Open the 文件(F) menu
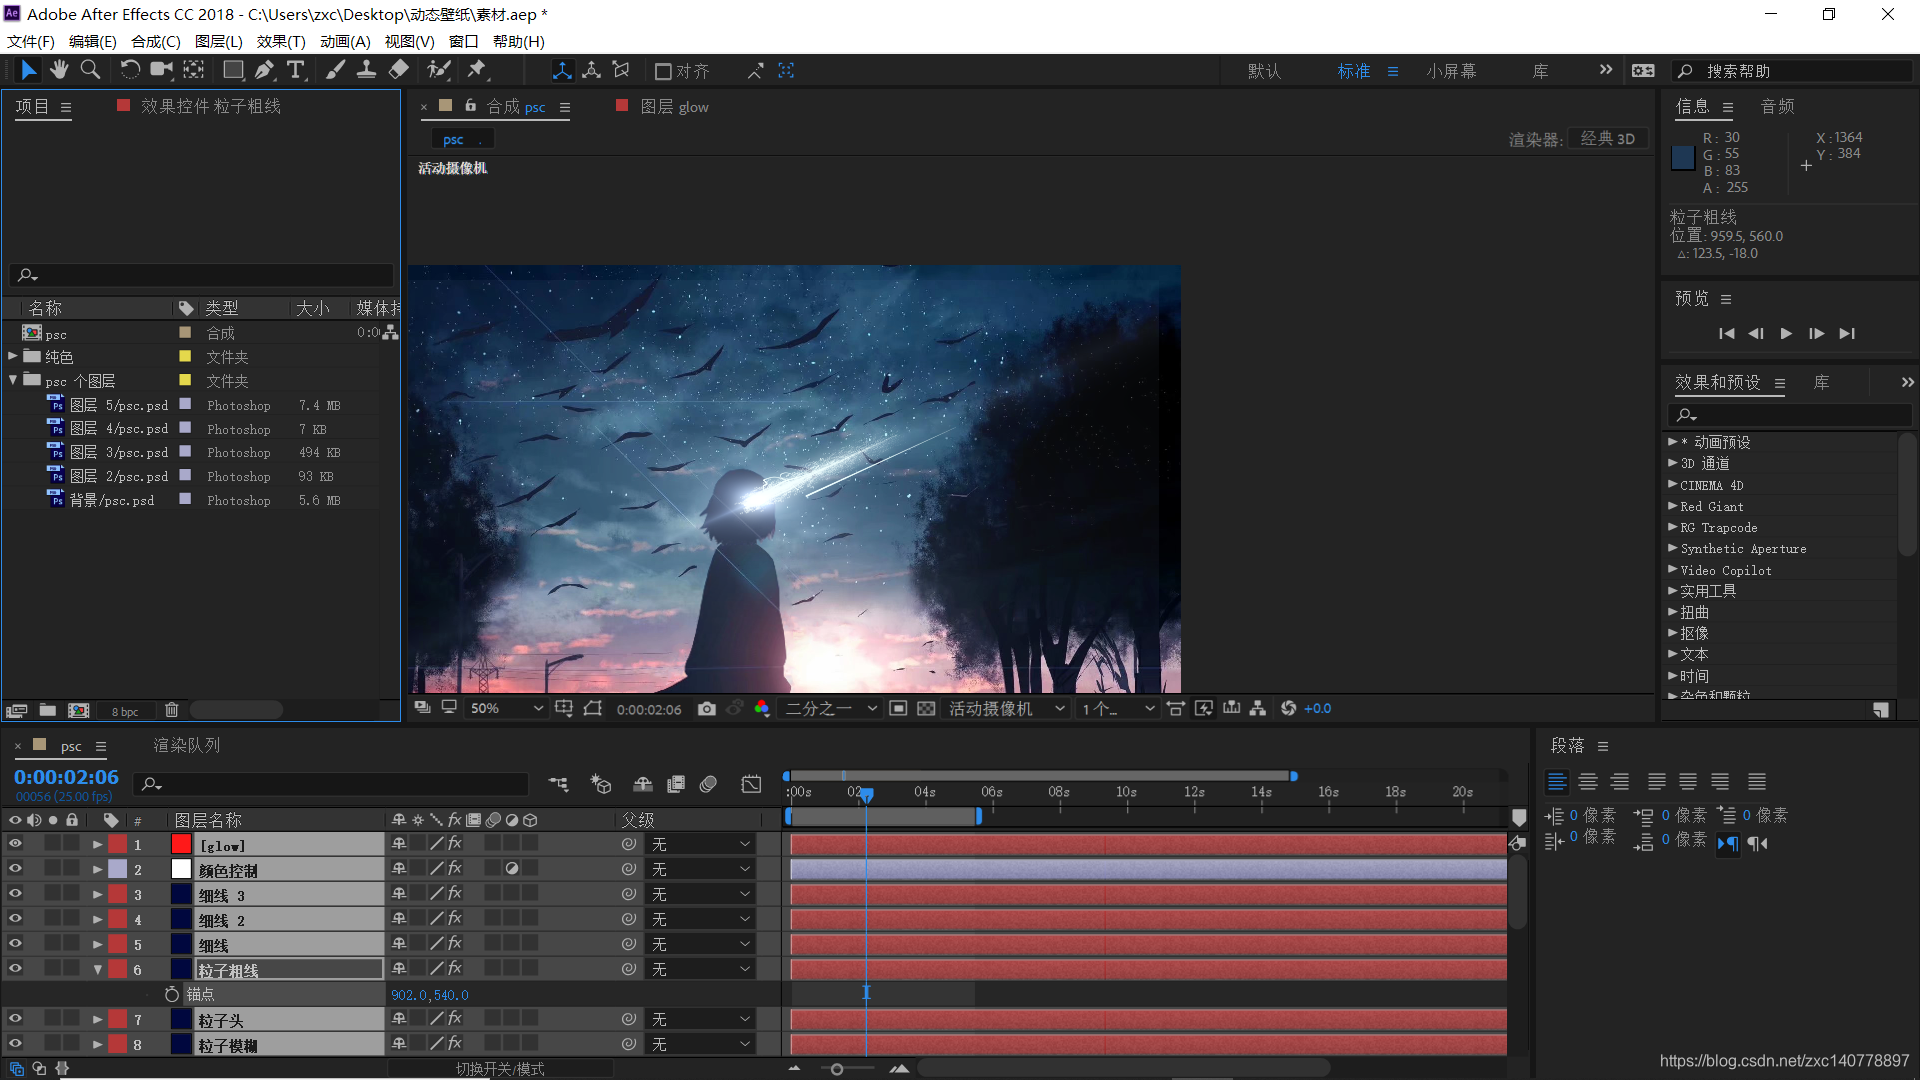Image resolution: width=1920 pixels, height=1080 pixels. (30, 41)
